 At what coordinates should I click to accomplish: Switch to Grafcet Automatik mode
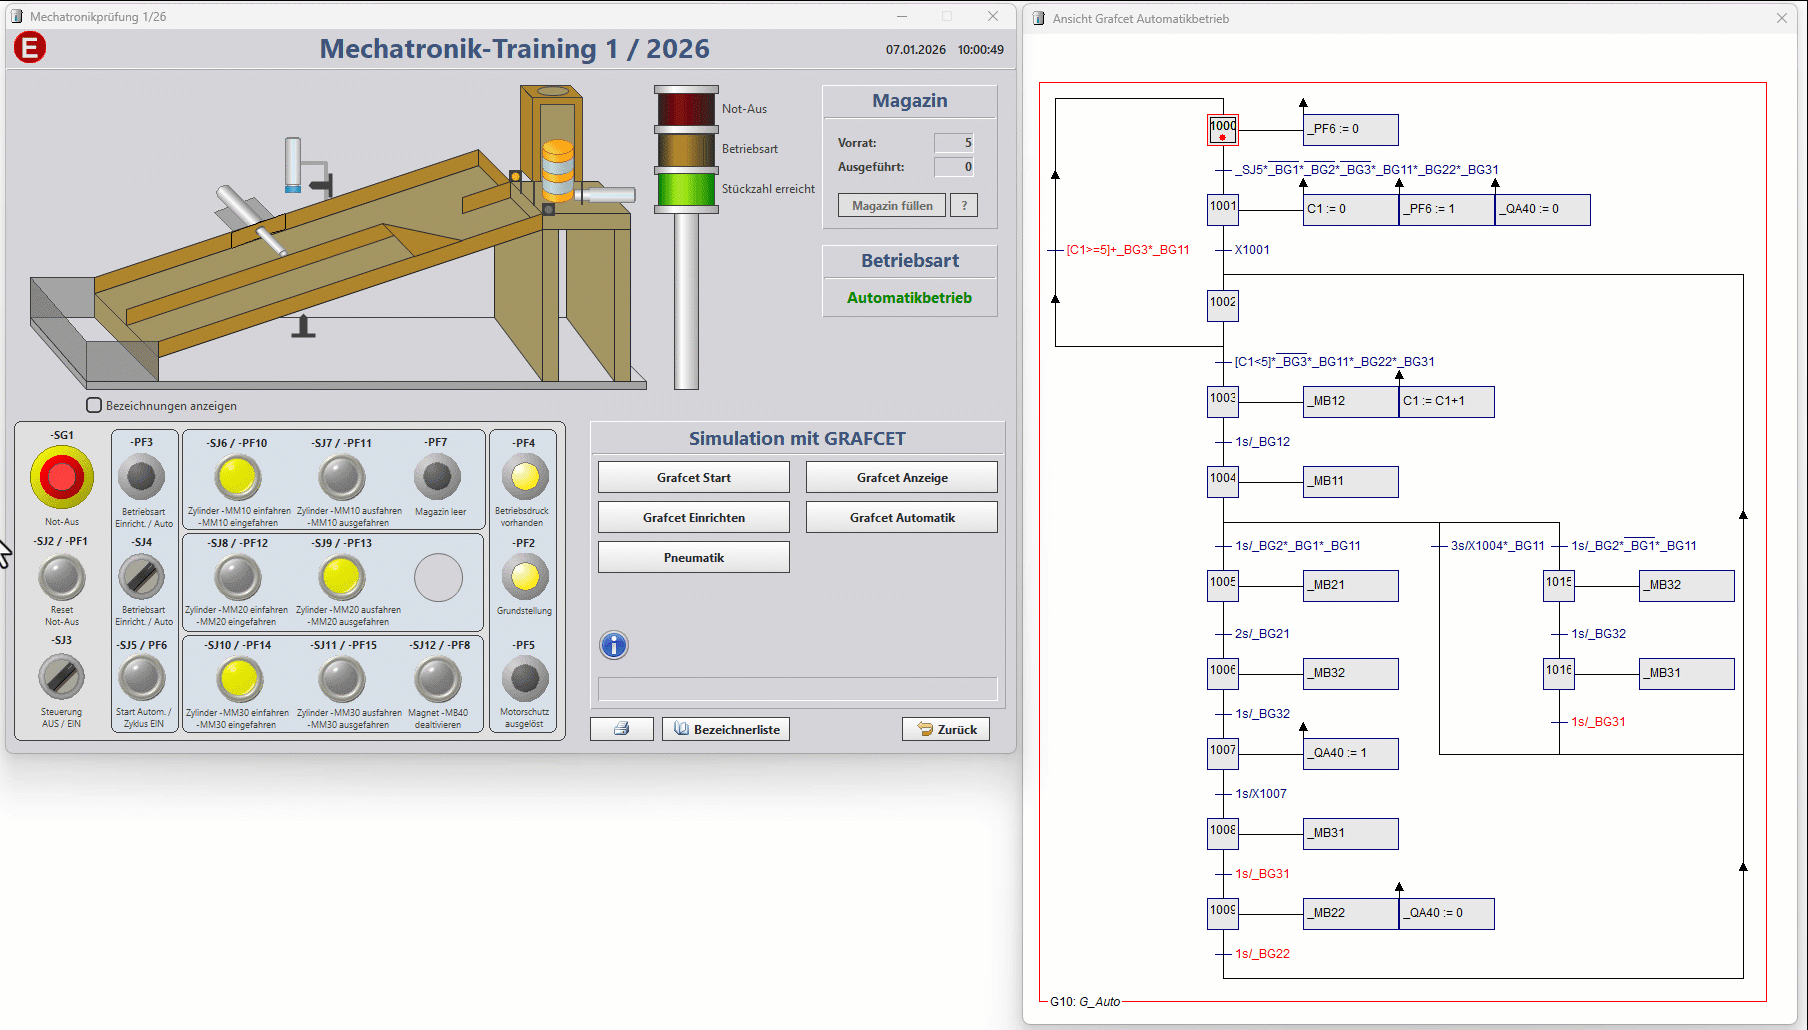click(x=901, y=517)
